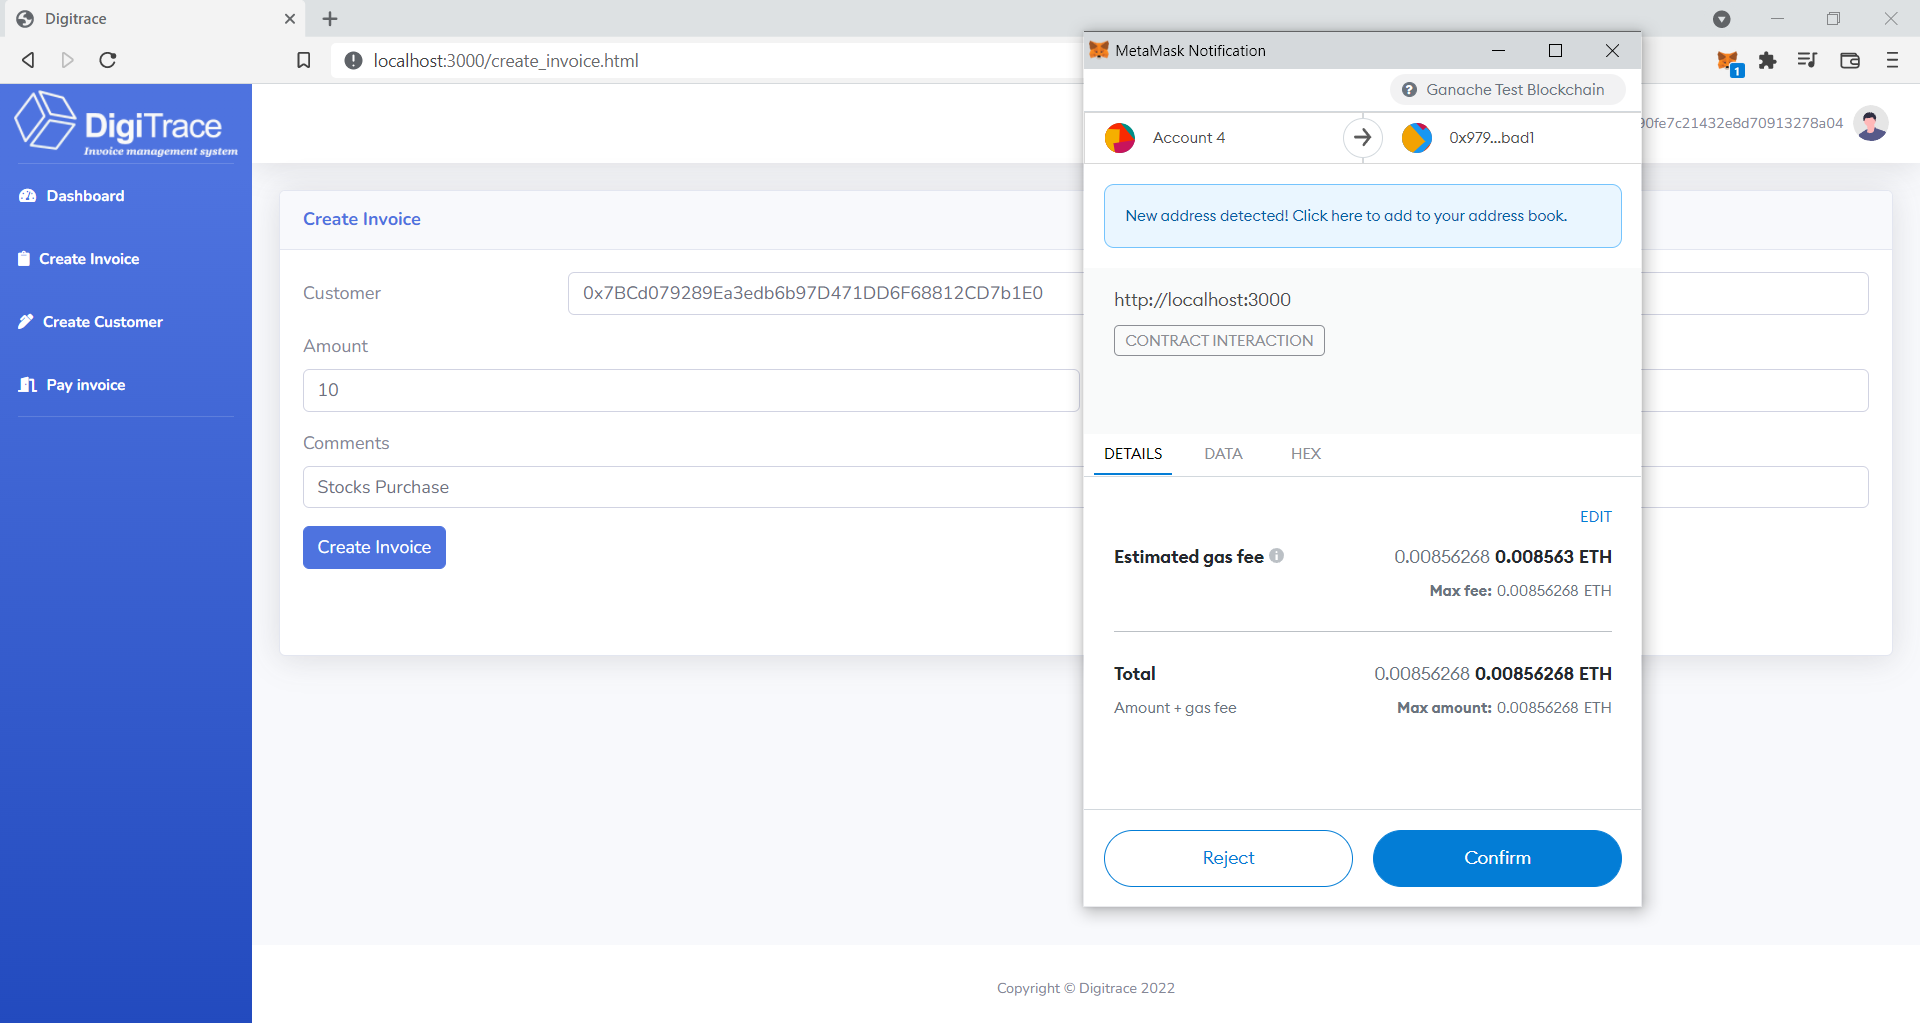Go forward with browser forward arrow
Image resolution: width=1920 pixels, height=1023 pixels.
pos(68,60)
